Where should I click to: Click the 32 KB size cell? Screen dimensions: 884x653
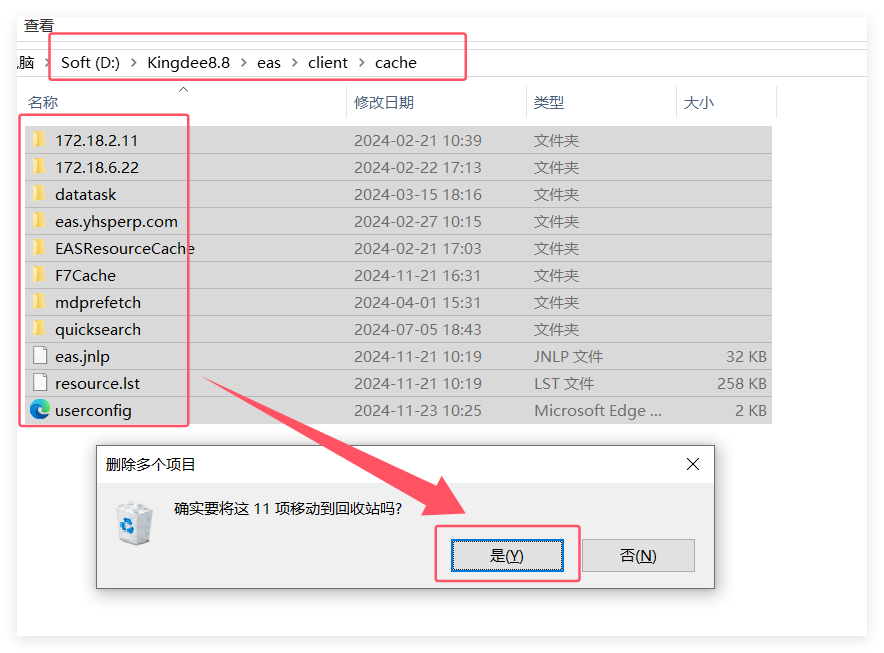pyautogui.click(x=746, y=356)
